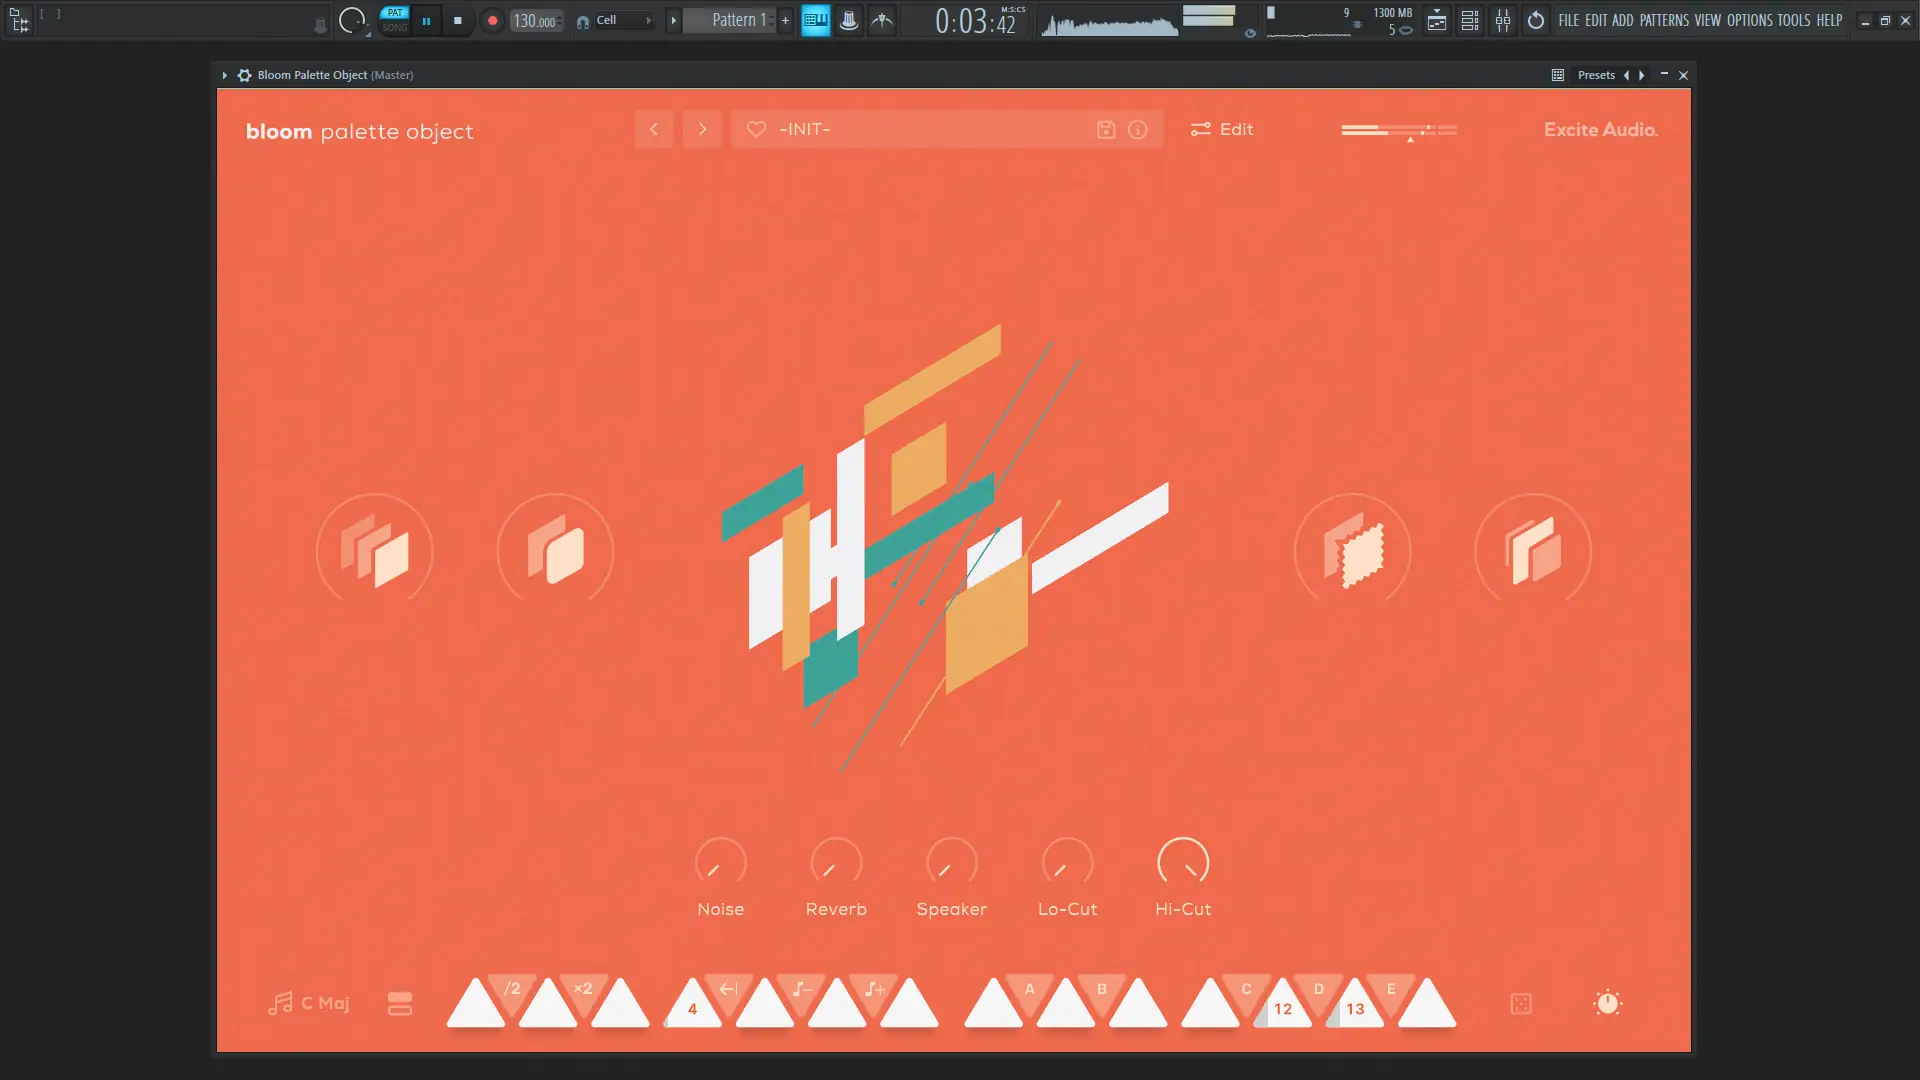The height and width of the screenshot is (1080, 1920).
Task: Click the favorite heart icon beside -INIT-
Action: coord(756,129)
